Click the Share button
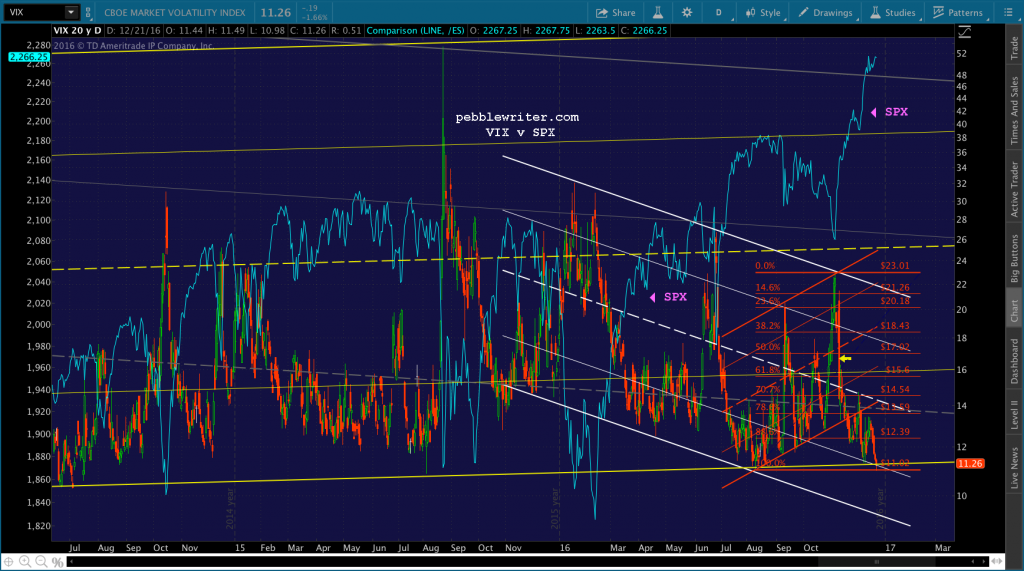 click(x=615, y=12)
